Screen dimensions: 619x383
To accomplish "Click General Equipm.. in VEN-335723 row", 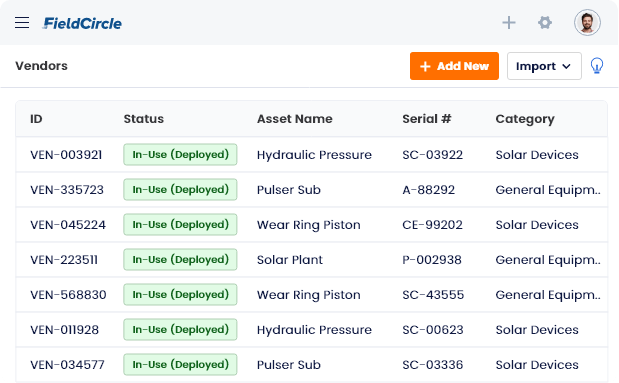I will click(548, 190).
